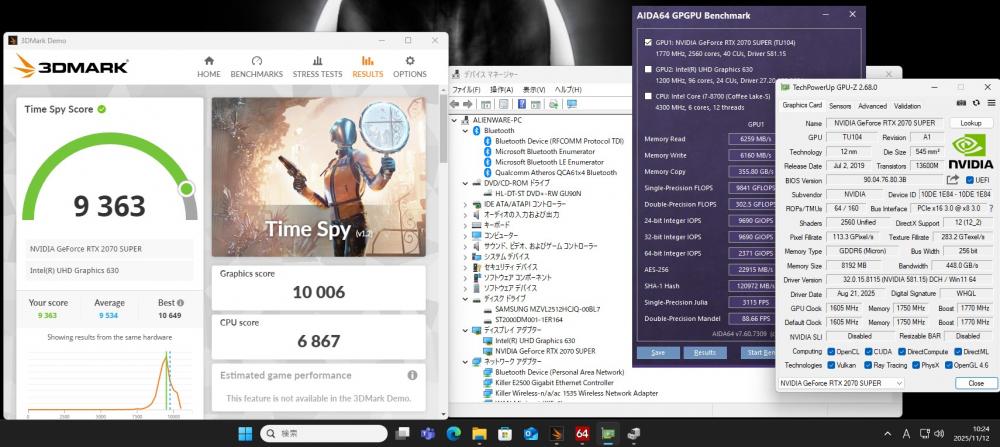
Task: Open OPTIONS gear in 3DMark
Action: tap(409, 67)
